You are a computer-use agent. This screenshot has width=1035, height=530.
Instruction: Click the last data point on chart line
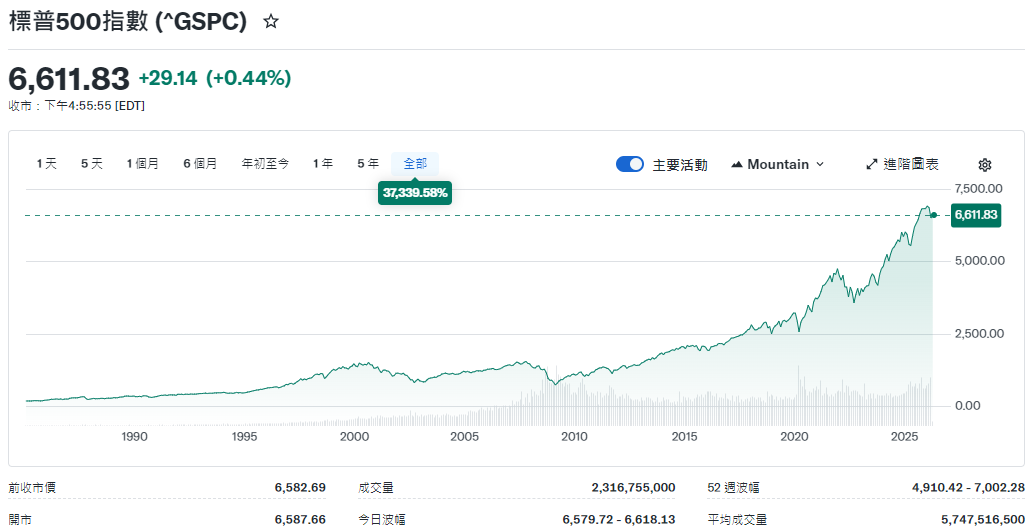(x=933, y=215)
